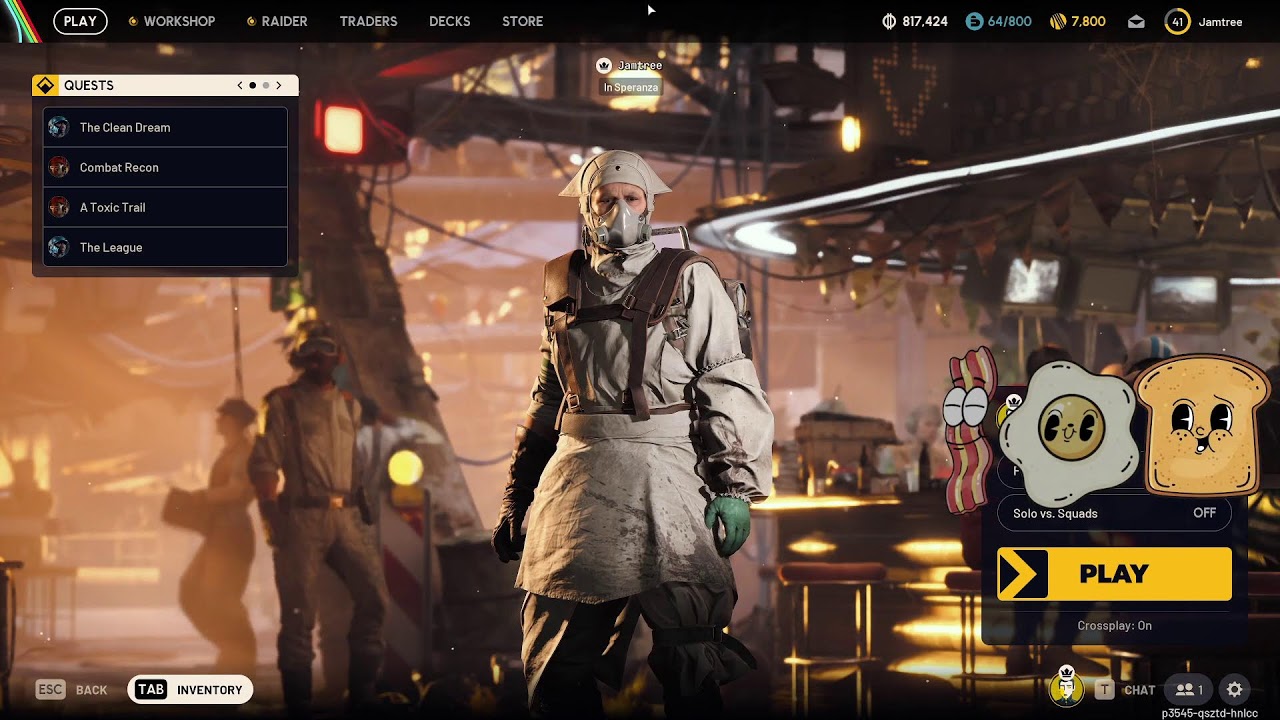This screenshot has width=1280, height=720.
Task: Open The League quest
Action: (165, 247)
